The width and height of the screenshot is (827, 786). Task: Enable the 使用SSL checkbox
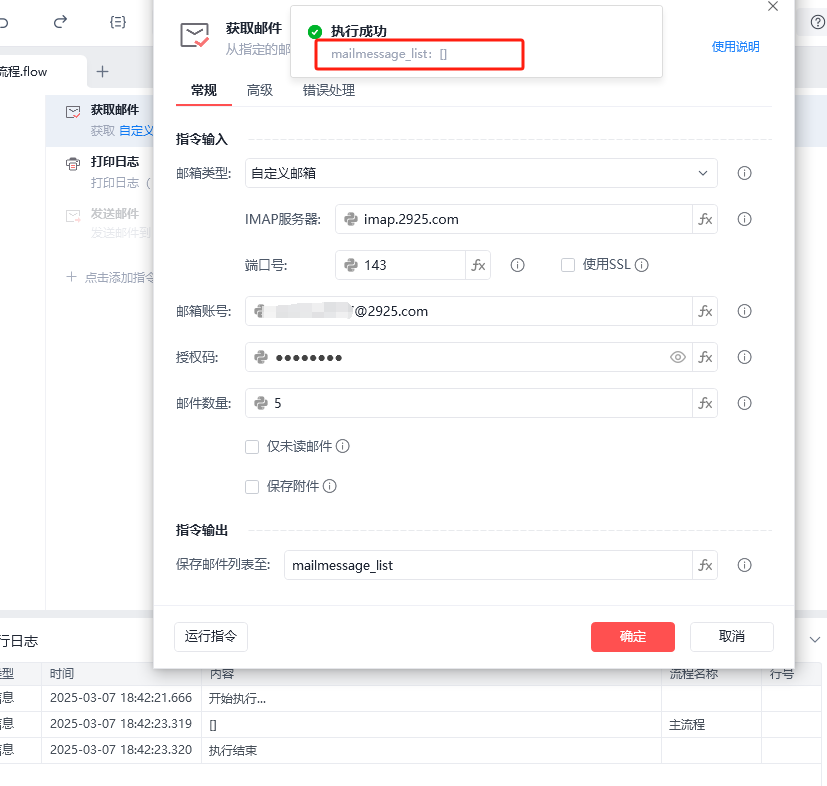pos(568,265)
